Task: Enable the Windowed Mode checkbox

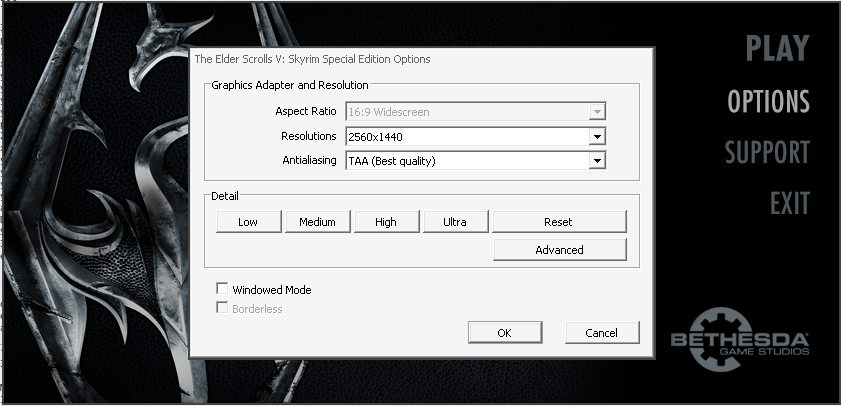Action: click(x=222, y=289)
